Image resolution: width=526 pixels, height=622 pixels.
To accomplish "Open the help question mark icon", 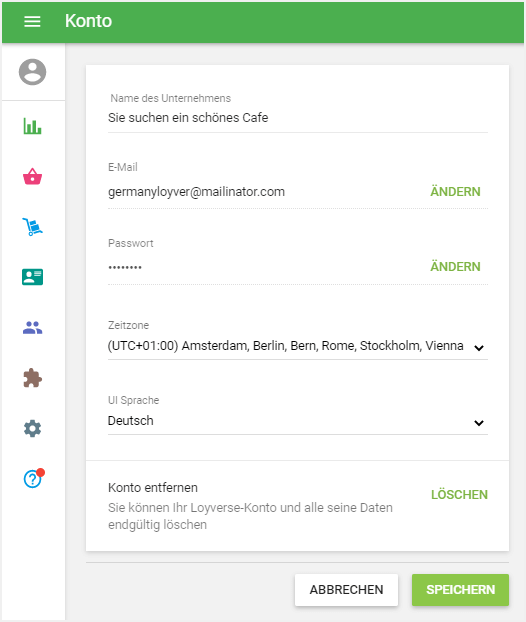I will click(x=33, y=478).
